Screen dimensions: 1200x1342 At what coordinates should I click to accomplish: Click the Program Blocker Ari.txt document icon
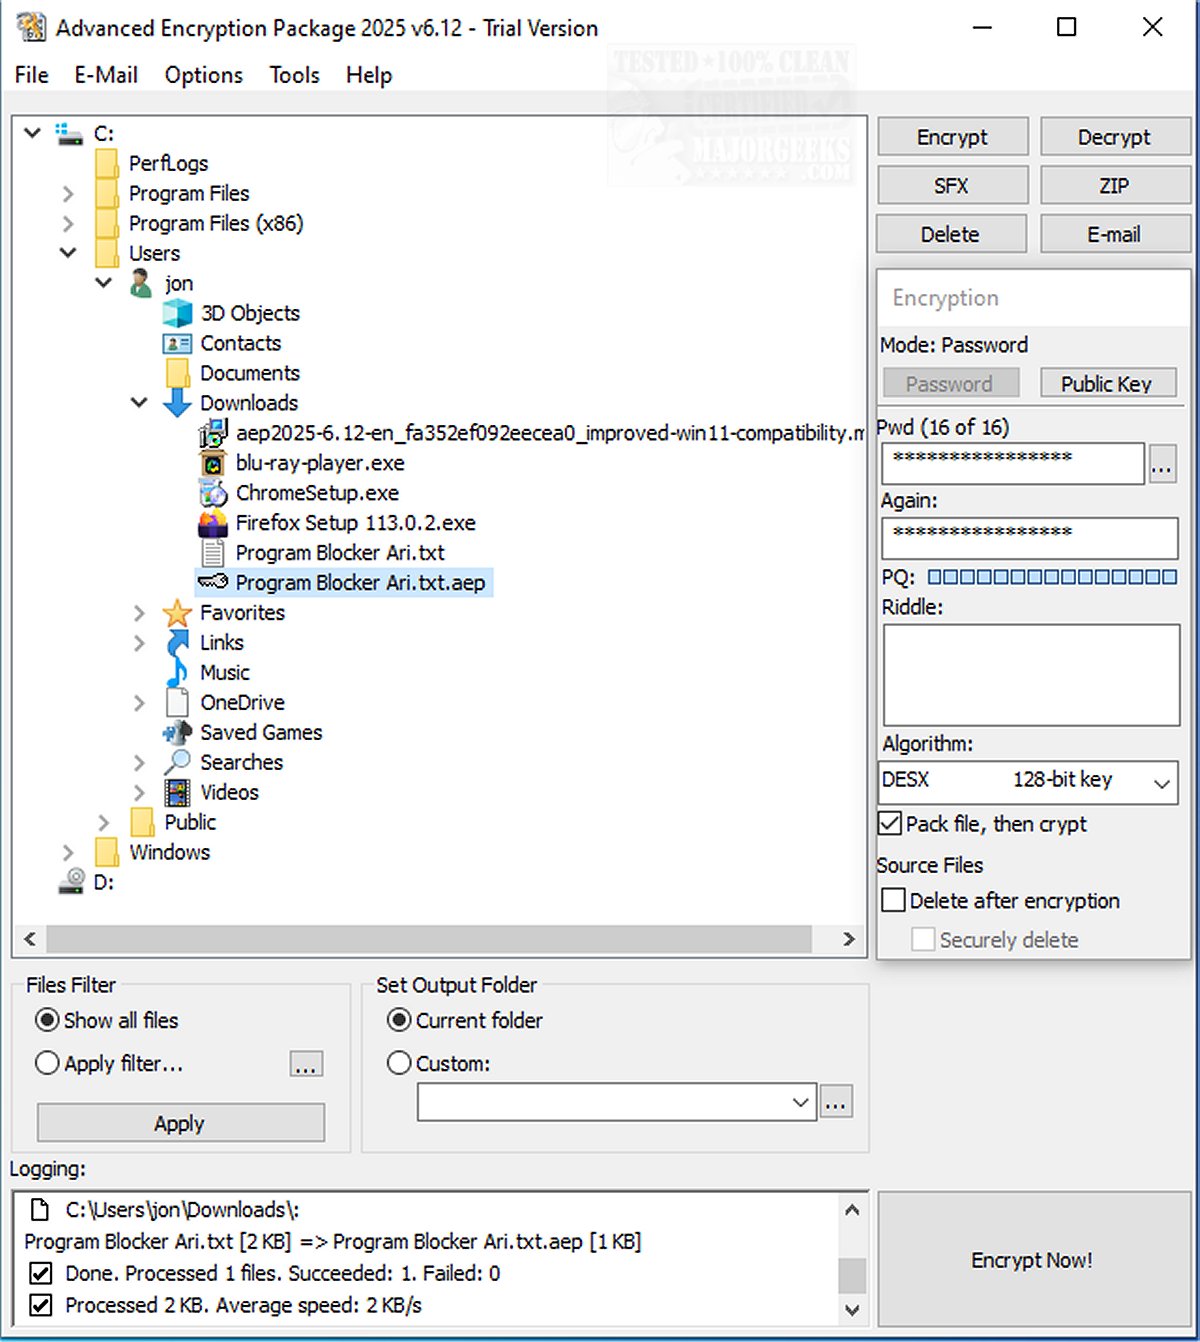tap(213, 553)
